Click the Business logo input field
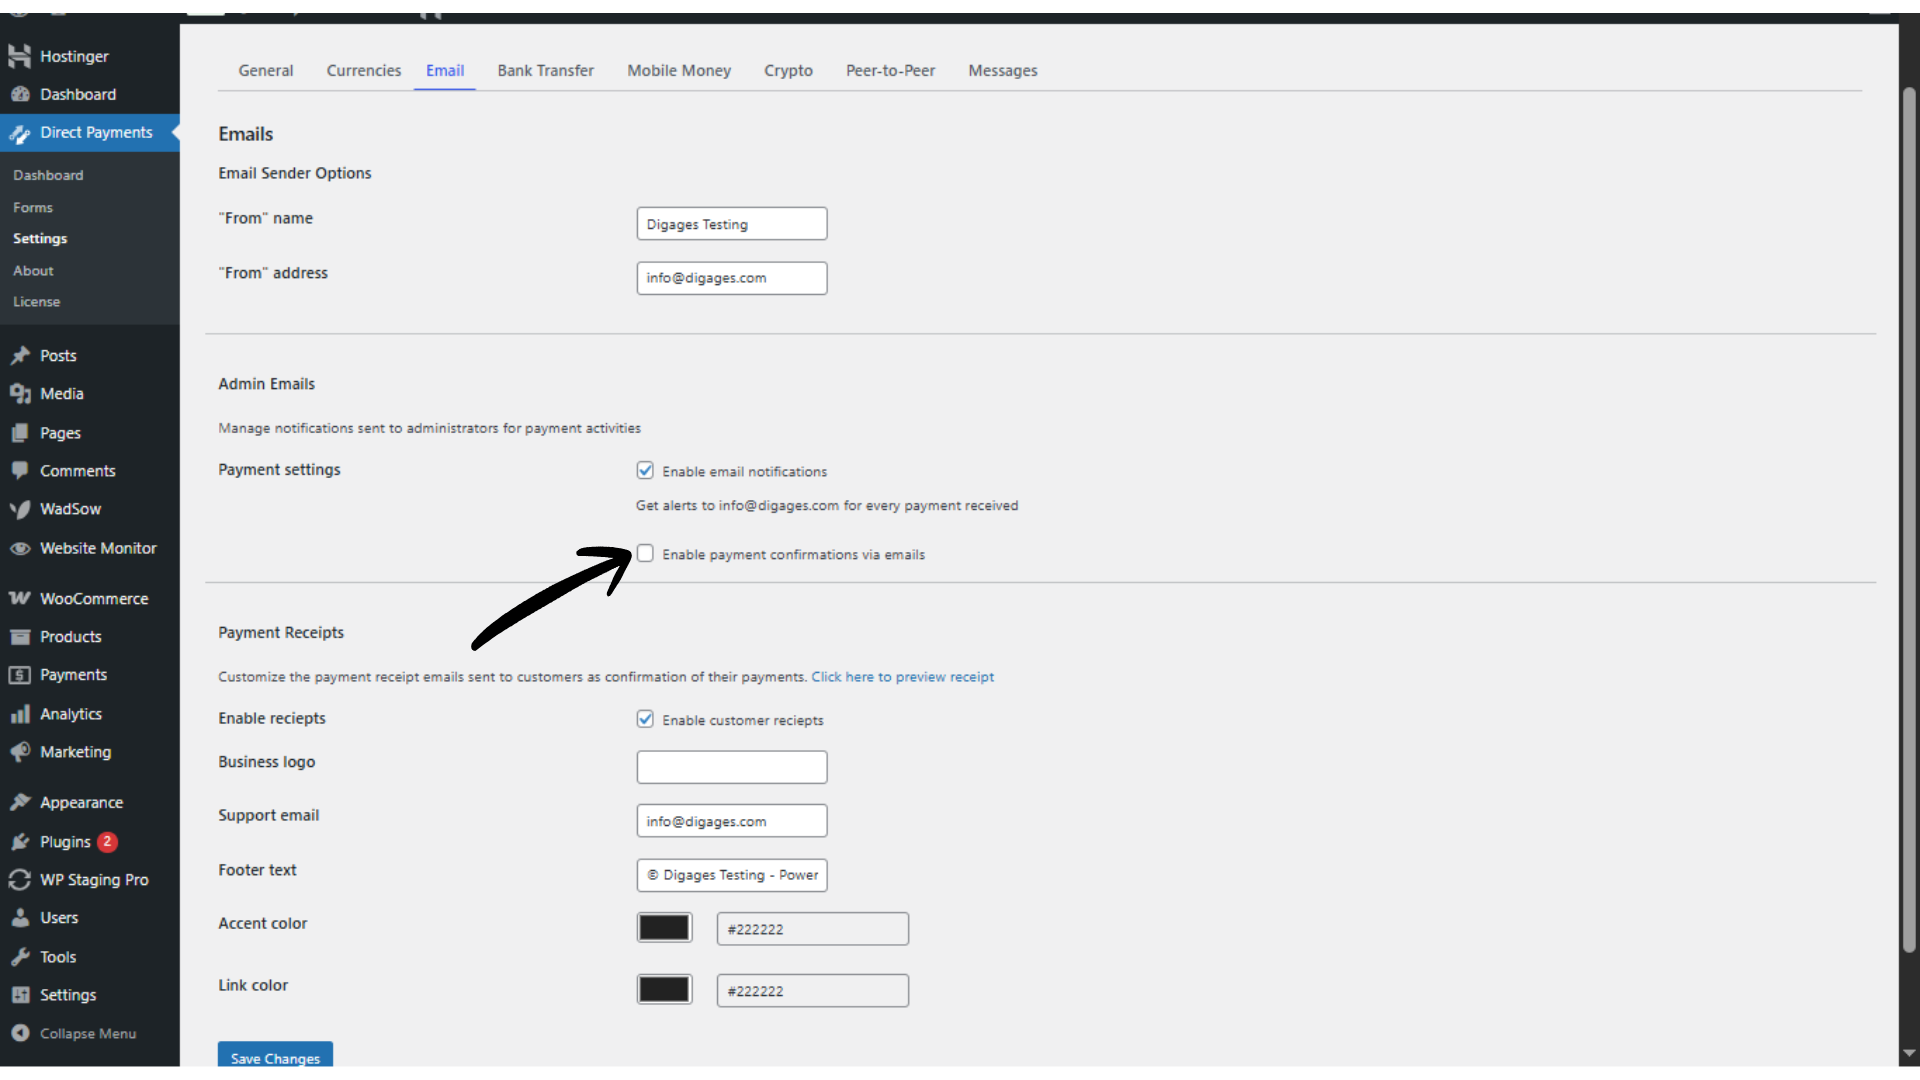 pyautogui.click(x=731, y=767)
